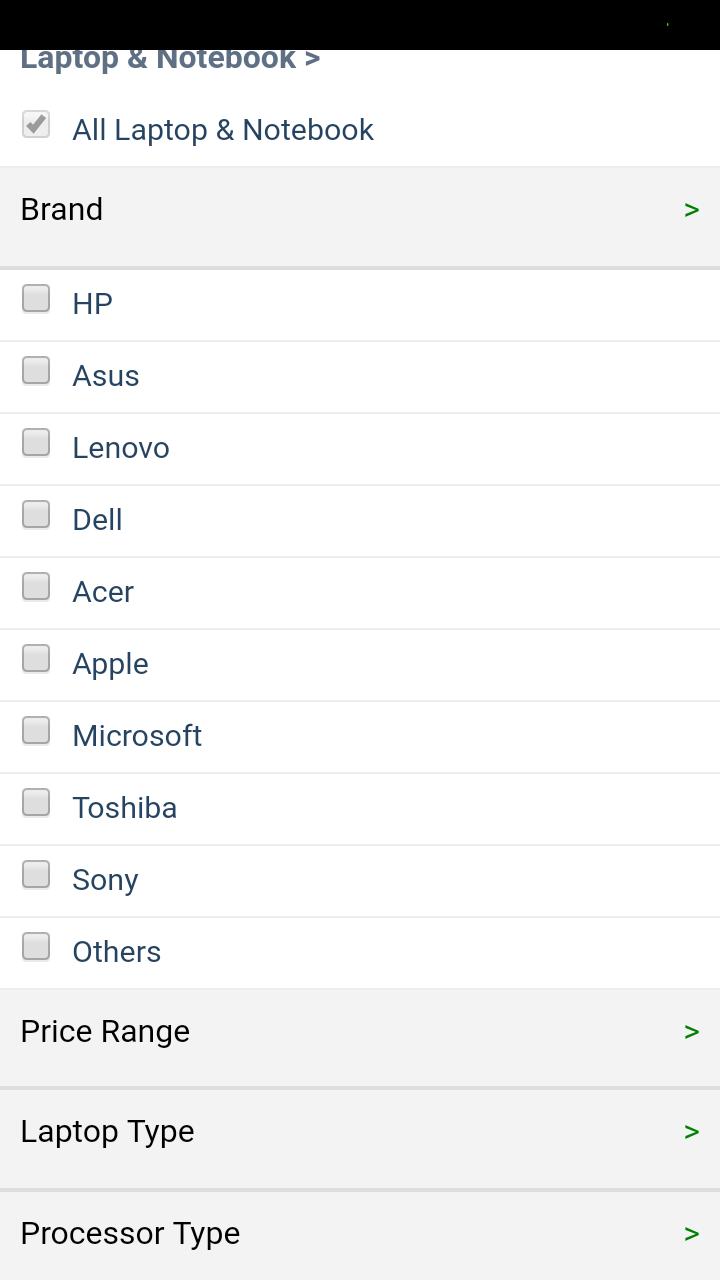Tap the Lenovo brand label
Screen dimensions: 720x1280
[x=121, y=448]
